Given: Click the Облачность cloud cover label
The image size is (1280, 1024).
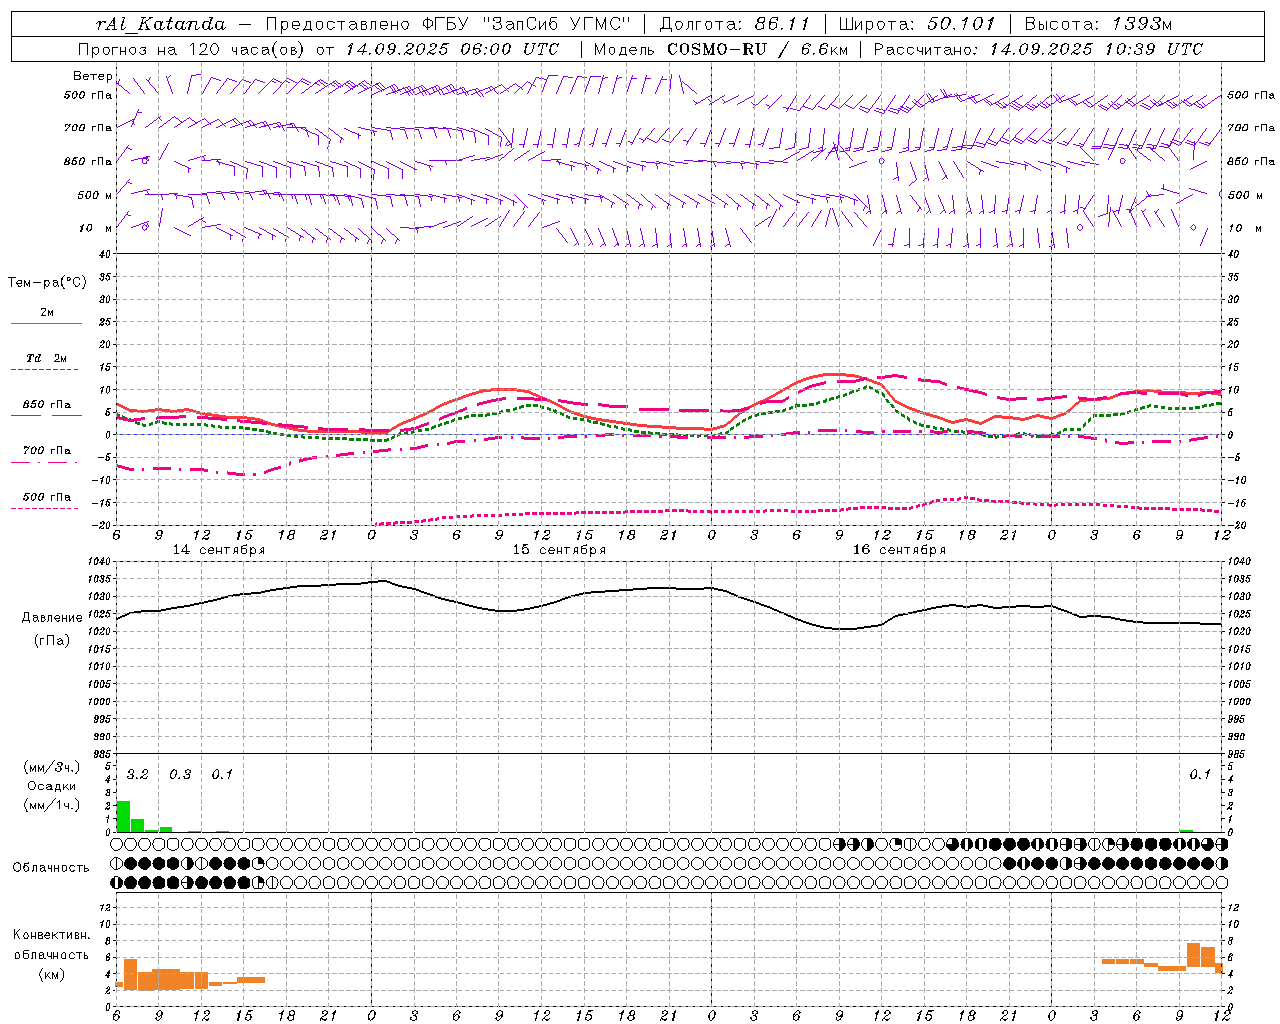Looking at the screenshot, I should (x=51, y=868).
